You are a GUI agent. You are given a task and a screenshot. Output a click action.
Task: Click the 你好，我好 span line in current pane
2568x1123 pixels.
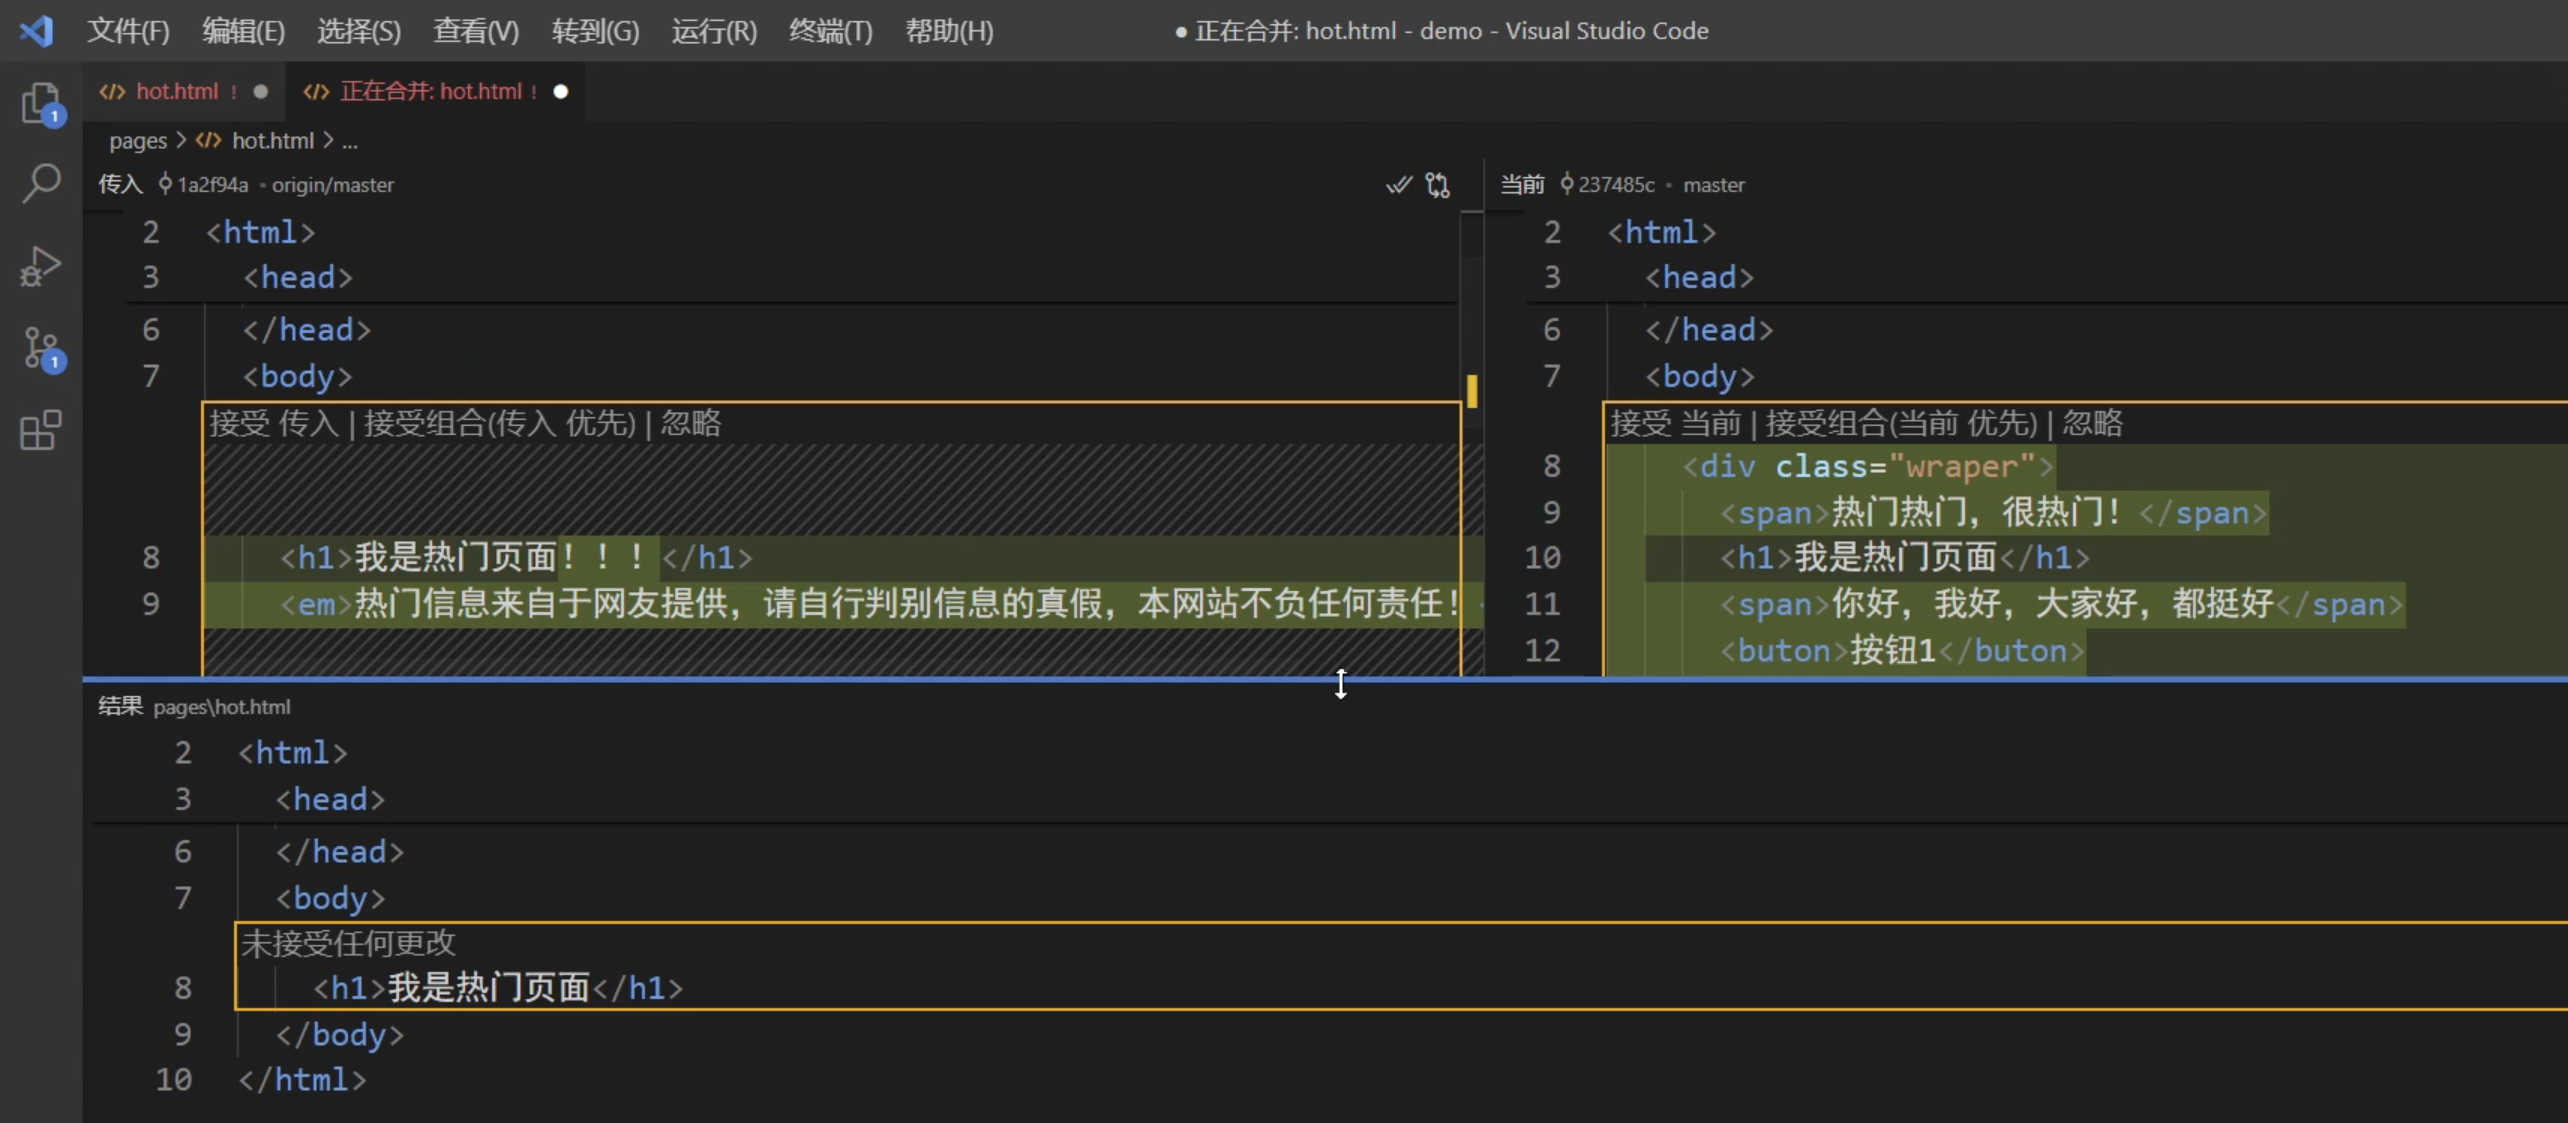(2062, 604)
